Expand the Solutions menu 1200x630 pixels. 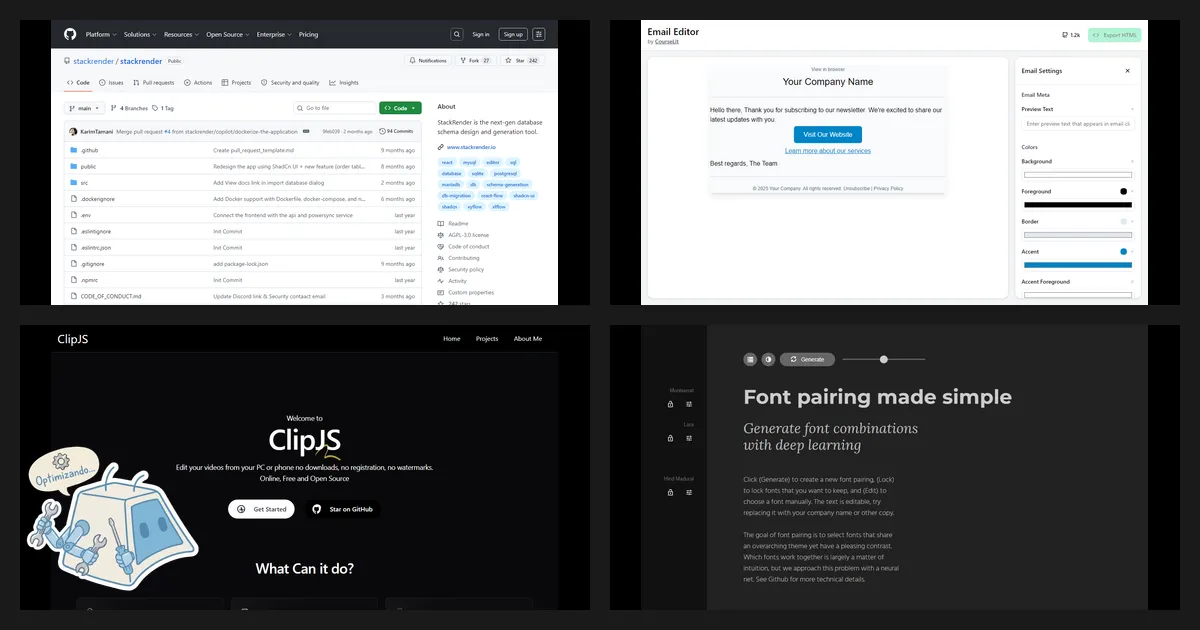click(x=139, y=34)
